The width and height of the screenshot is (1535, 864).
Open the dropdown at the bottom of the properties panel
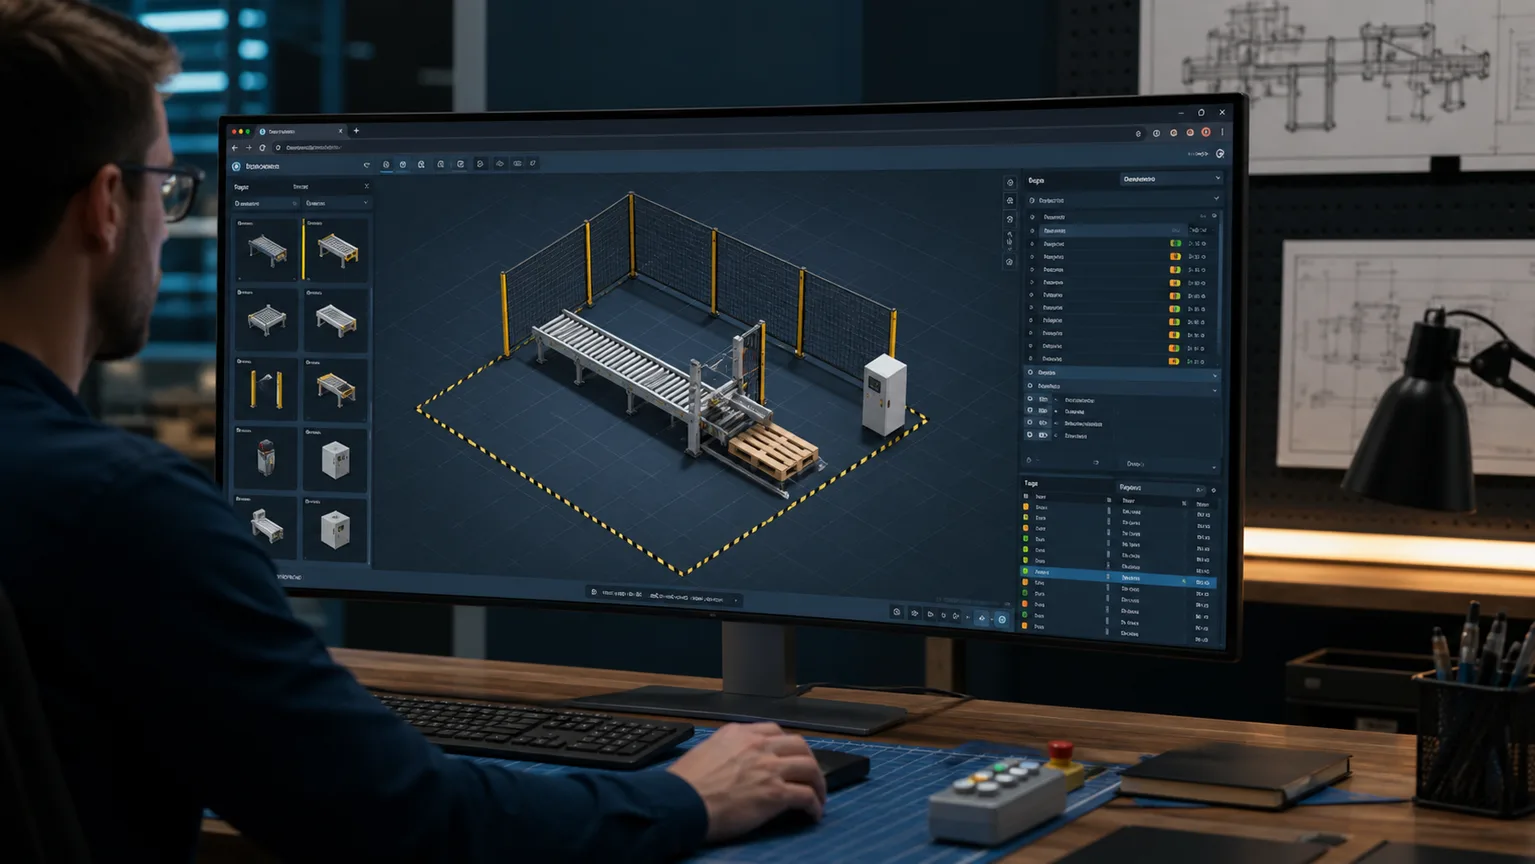click(1168, 464)
